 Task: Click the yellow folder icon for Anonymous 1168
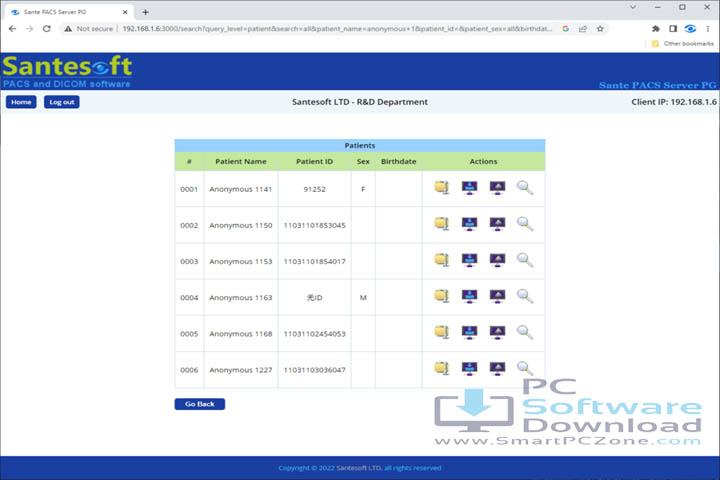(x=442, y=332)
